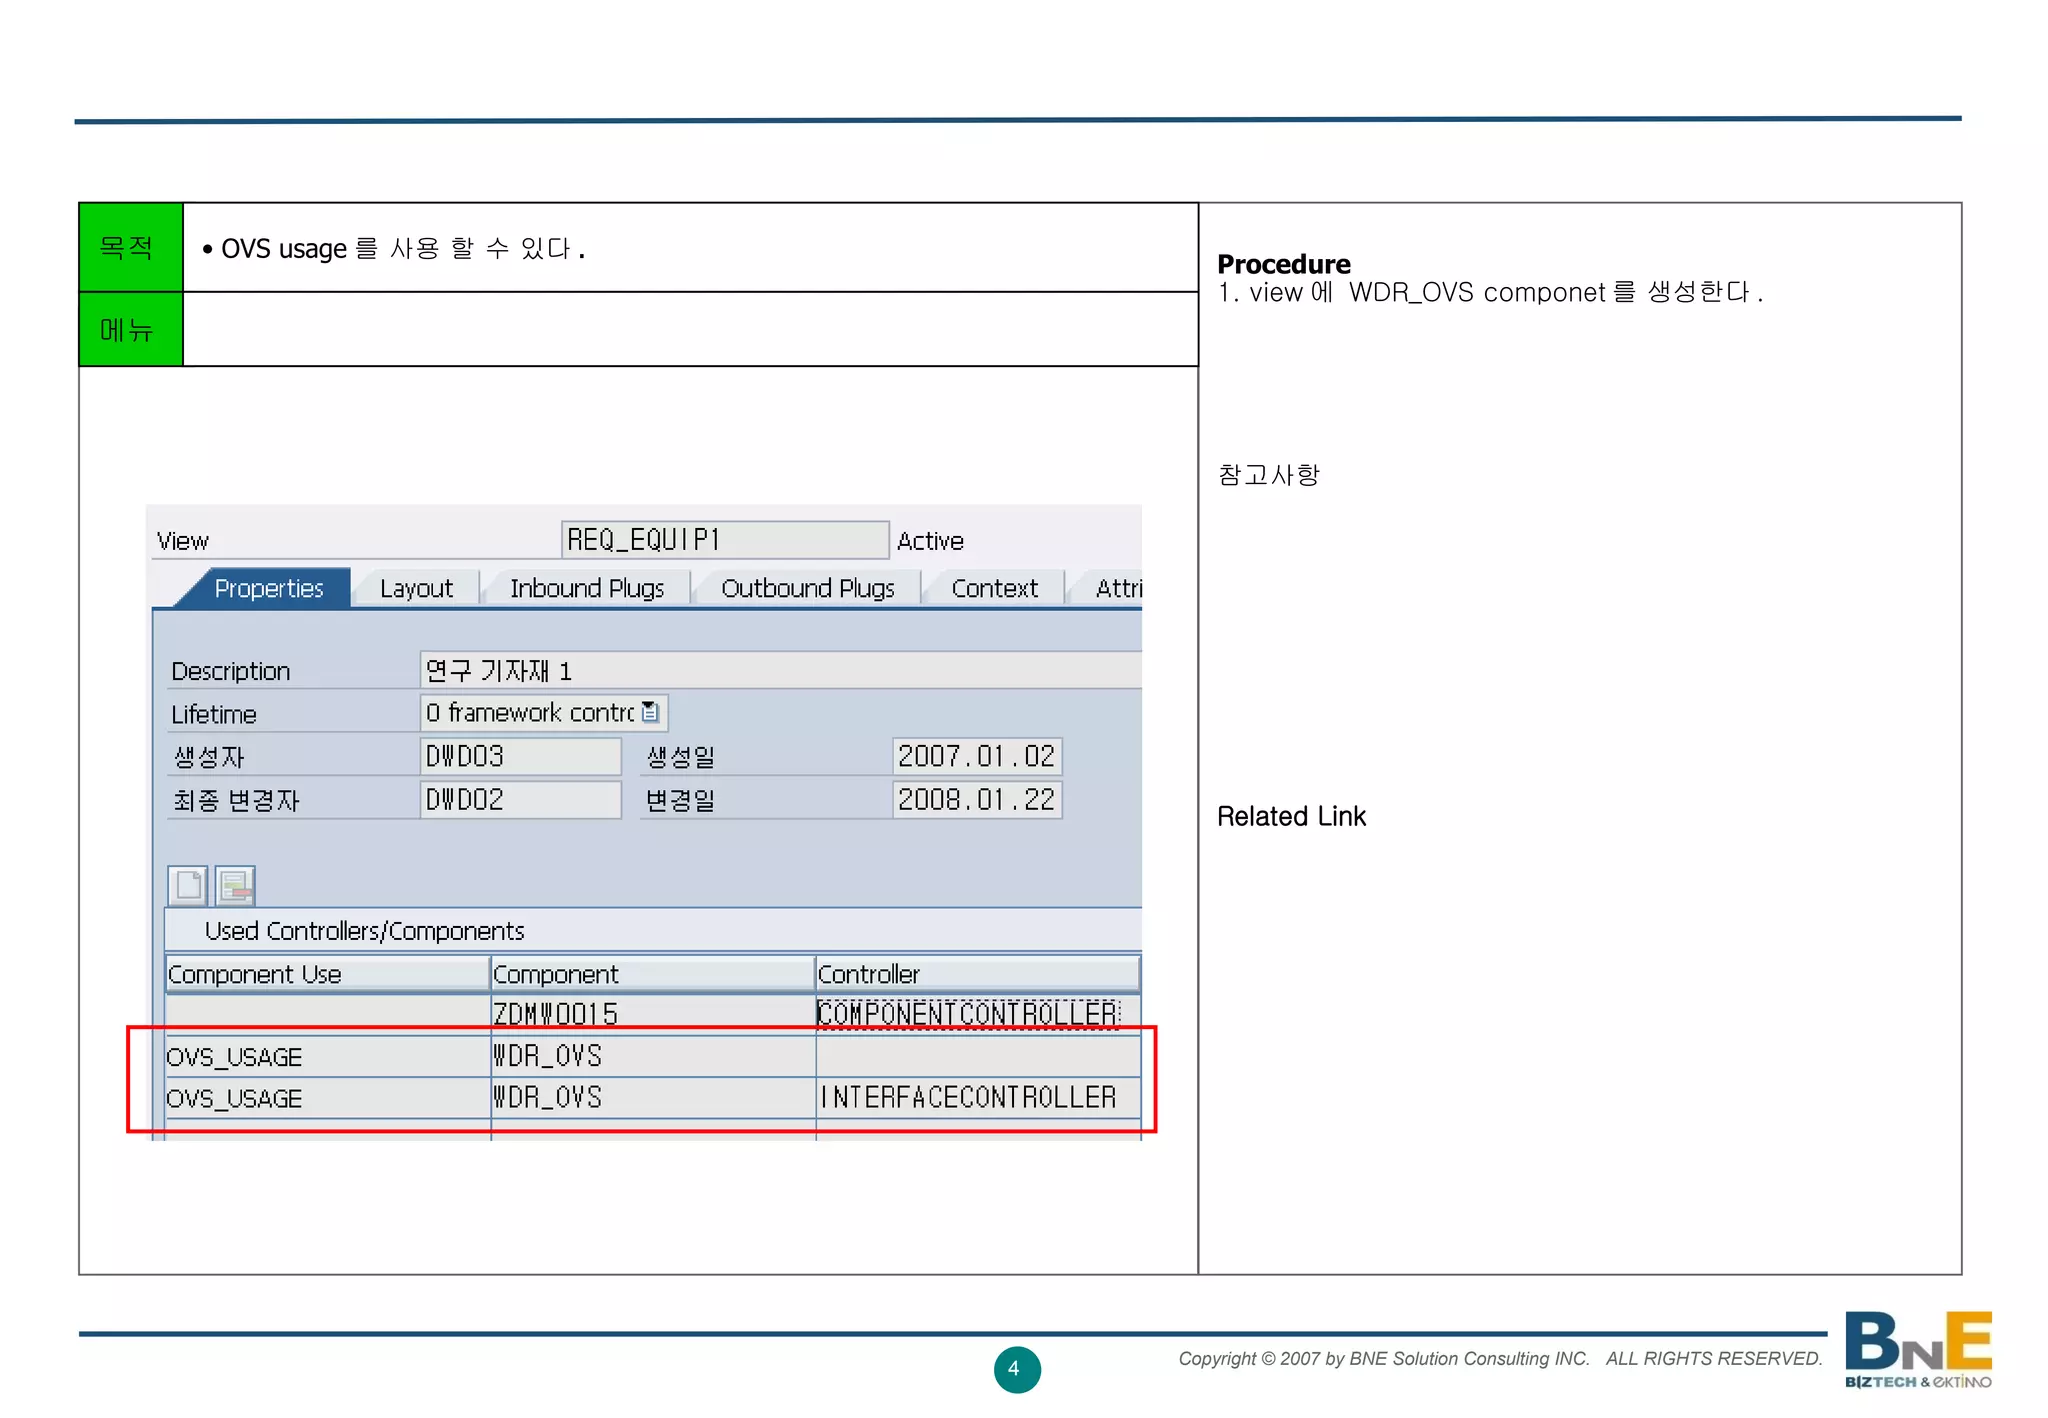Click the Active status text
The image size is (2048, 1418).
tap(930, 541)
